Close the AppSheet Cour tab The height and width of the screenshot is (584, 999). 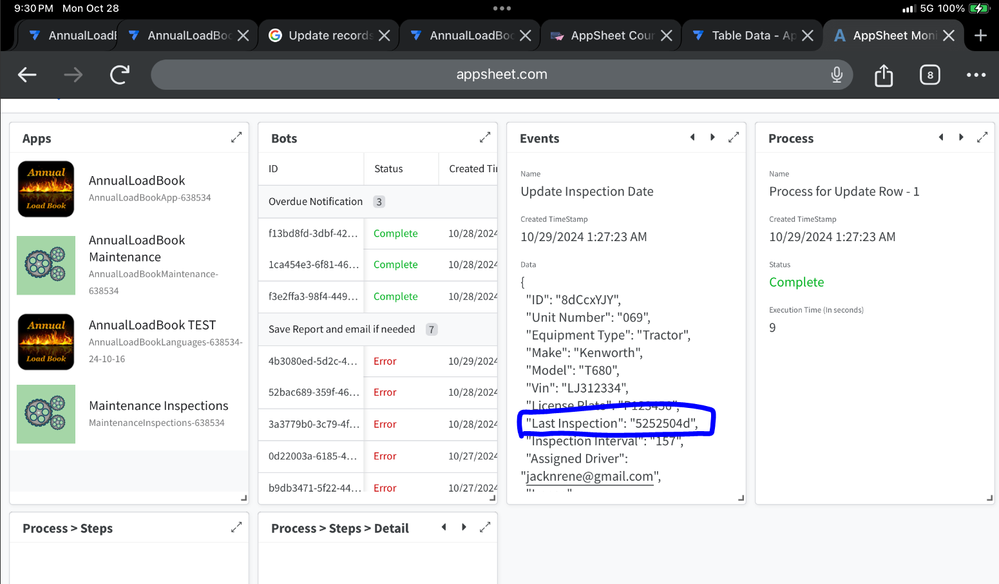(x=666, y=36)
